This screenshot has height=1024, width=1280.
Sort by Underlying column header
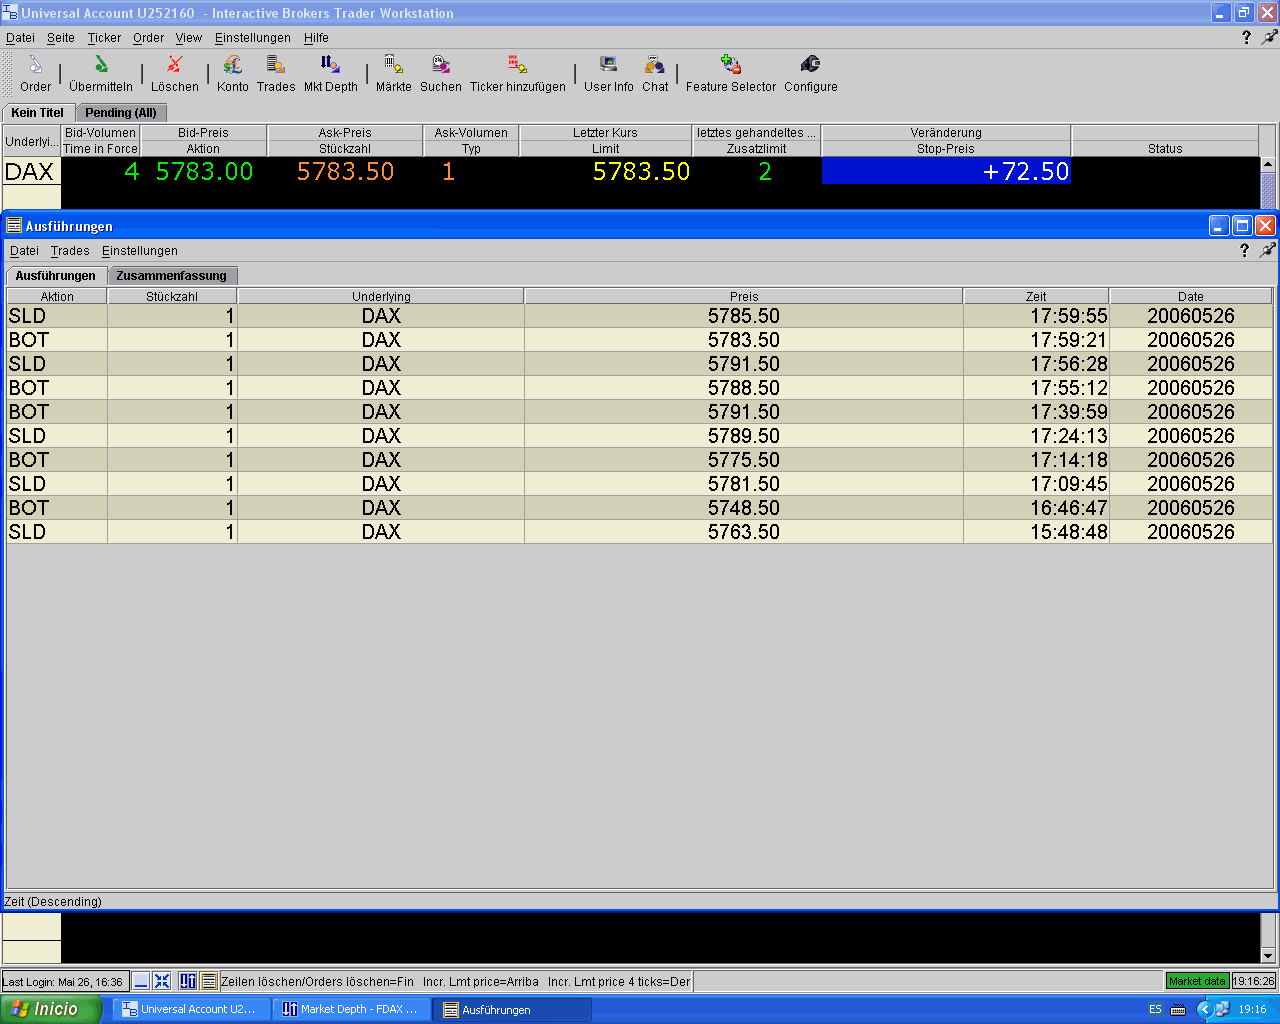click(381, 296)
